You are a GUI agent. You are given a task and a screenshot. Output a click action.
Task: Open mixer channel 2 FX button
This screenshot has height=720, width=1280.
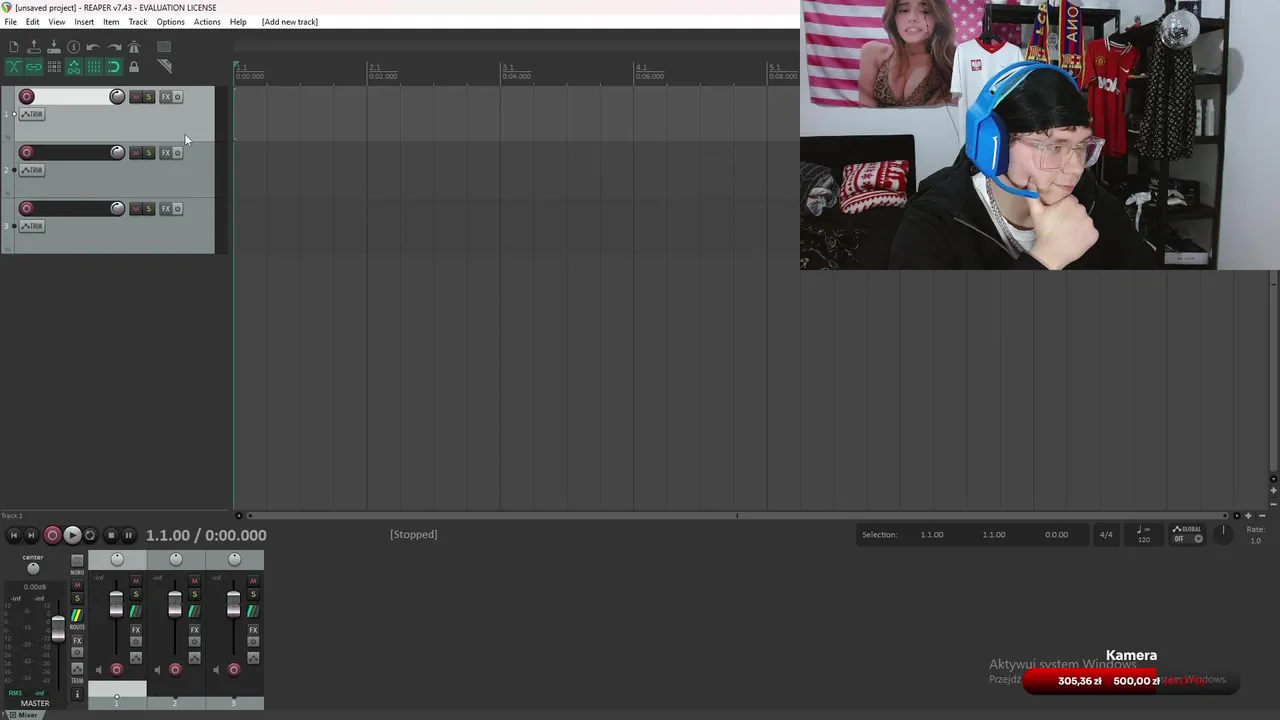click(x=195, y=630)
